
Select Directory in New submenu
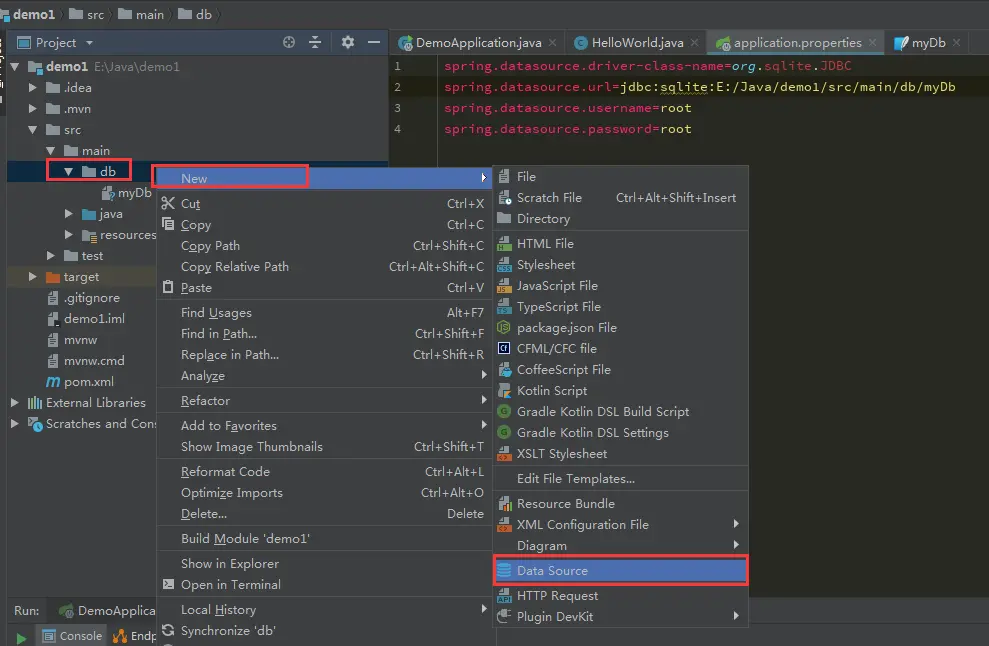pyautogui.click(x=621, y=219)
